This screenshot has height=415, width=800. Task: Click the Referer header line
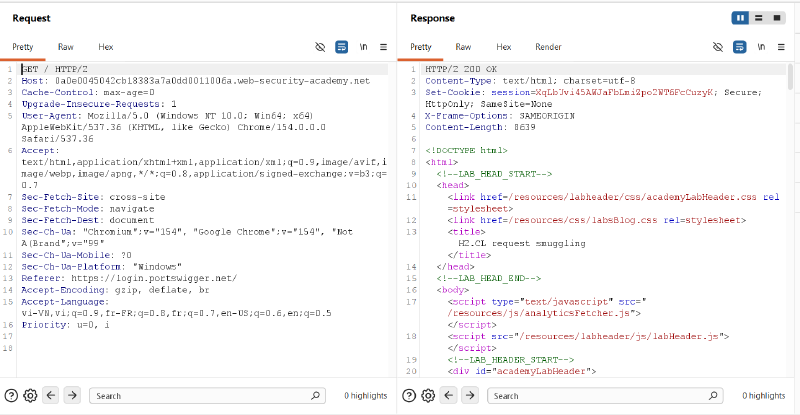pyautogui.click(x=129, y=278)
